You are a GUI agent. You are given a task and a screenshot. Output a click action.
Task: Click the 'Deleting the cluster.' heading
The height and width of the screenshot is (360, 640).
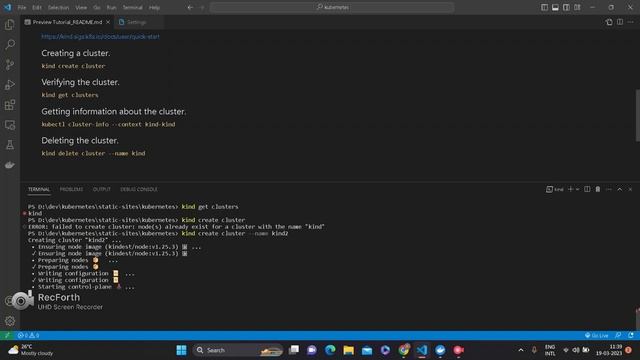coord(80,140)
